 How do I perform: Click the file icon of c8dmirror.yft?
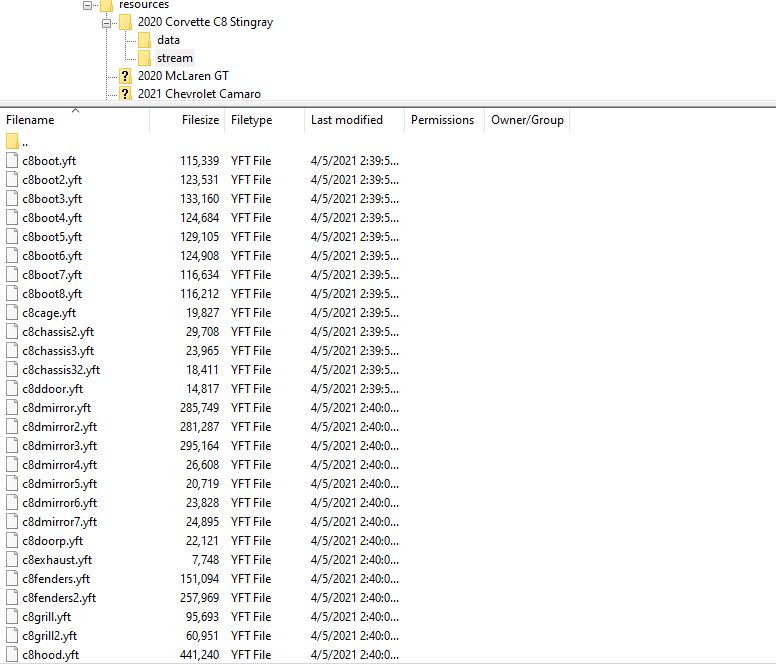[12, 407]
